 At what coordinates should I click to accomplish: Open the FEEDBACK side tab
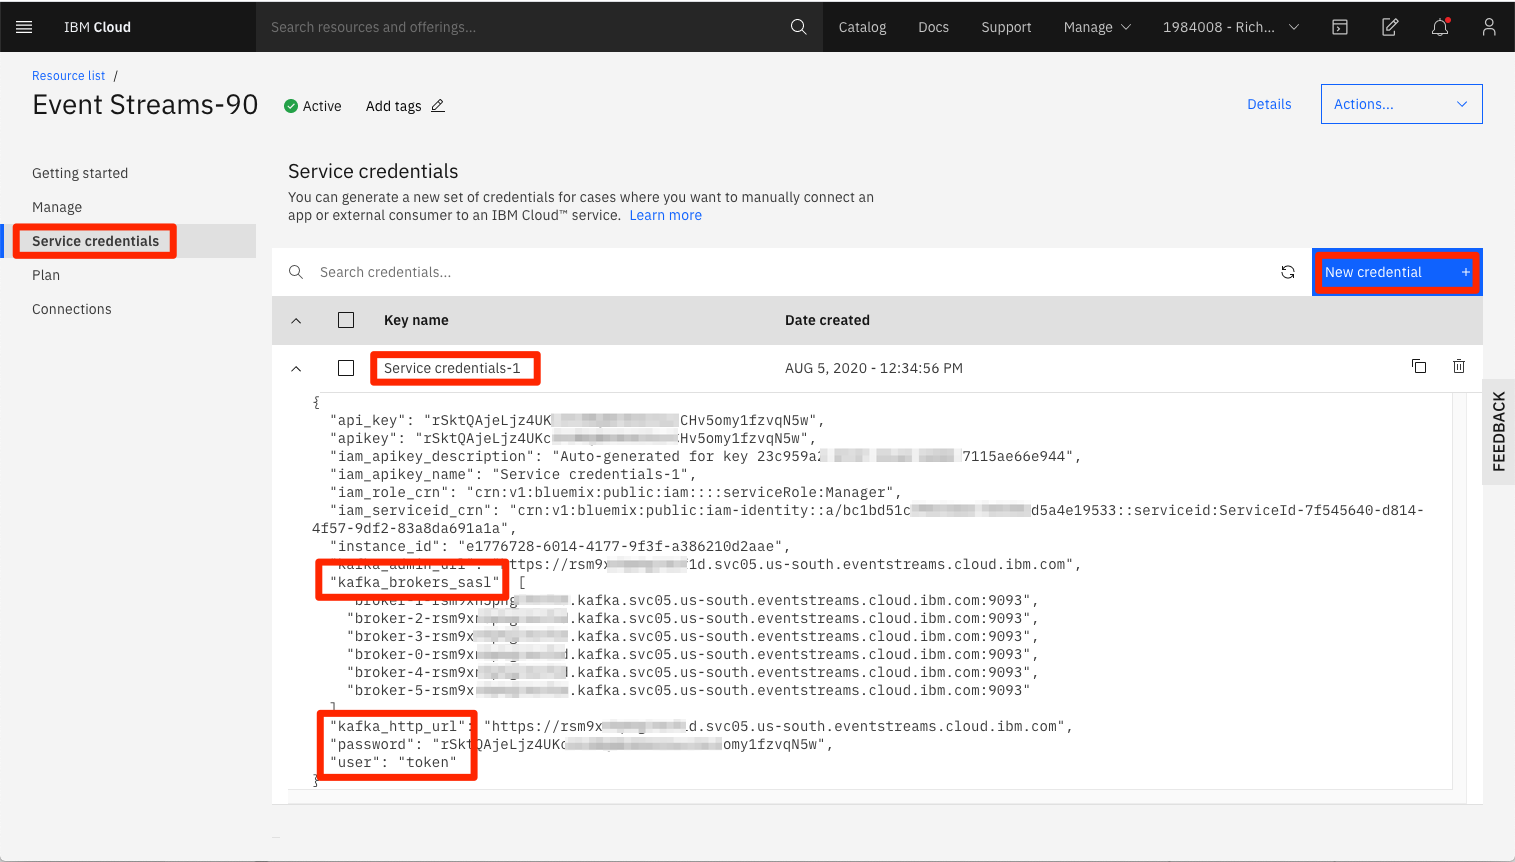tap(1498, 431)
